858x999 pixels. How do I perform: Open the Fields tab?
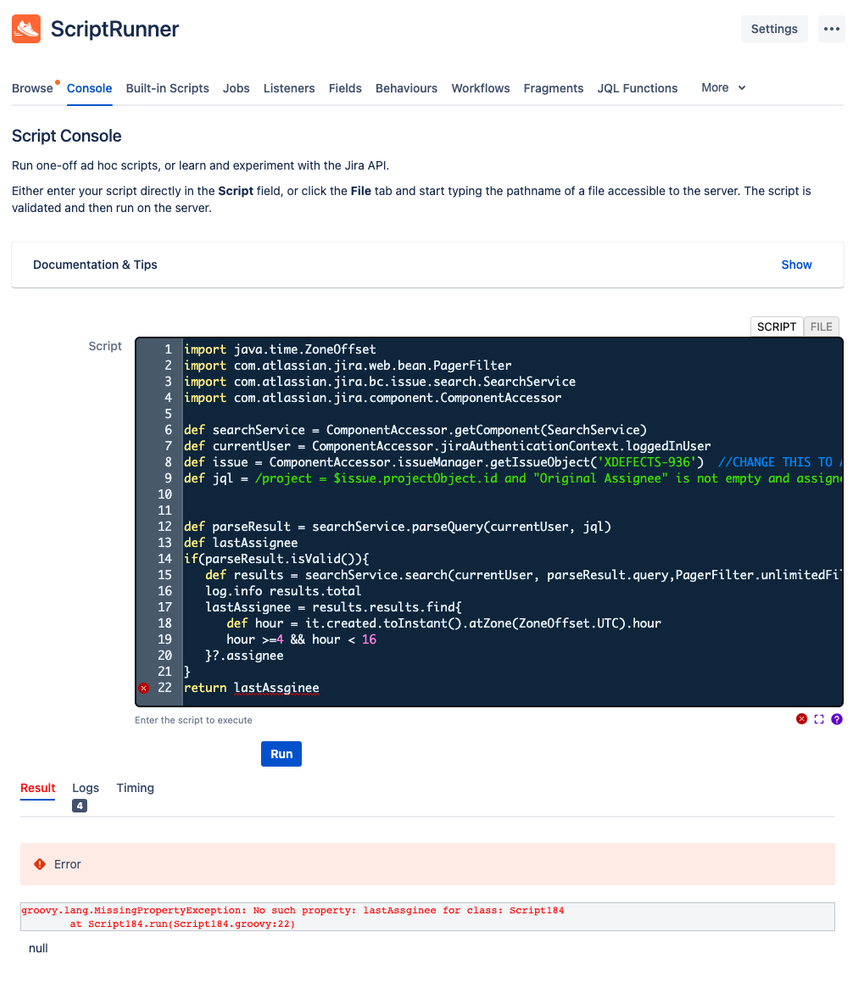[345, 89]
